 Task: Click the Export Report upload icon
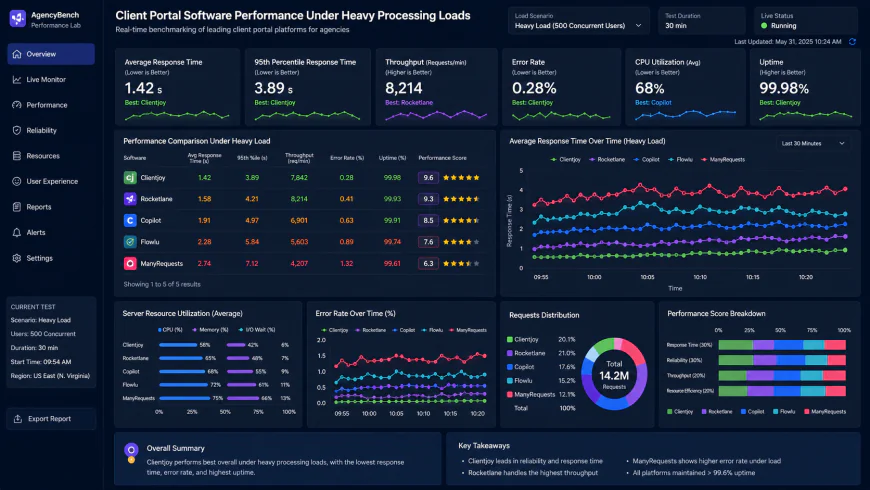pyautogui.click(x=18, y=419)
